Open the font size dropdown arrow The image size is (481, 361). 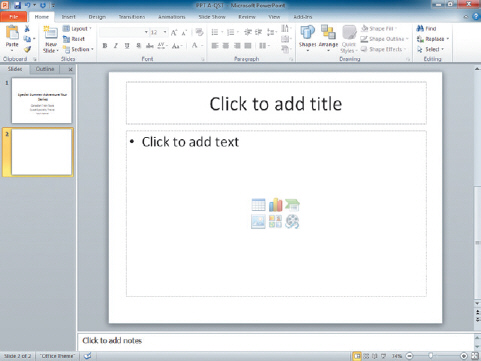165,32
